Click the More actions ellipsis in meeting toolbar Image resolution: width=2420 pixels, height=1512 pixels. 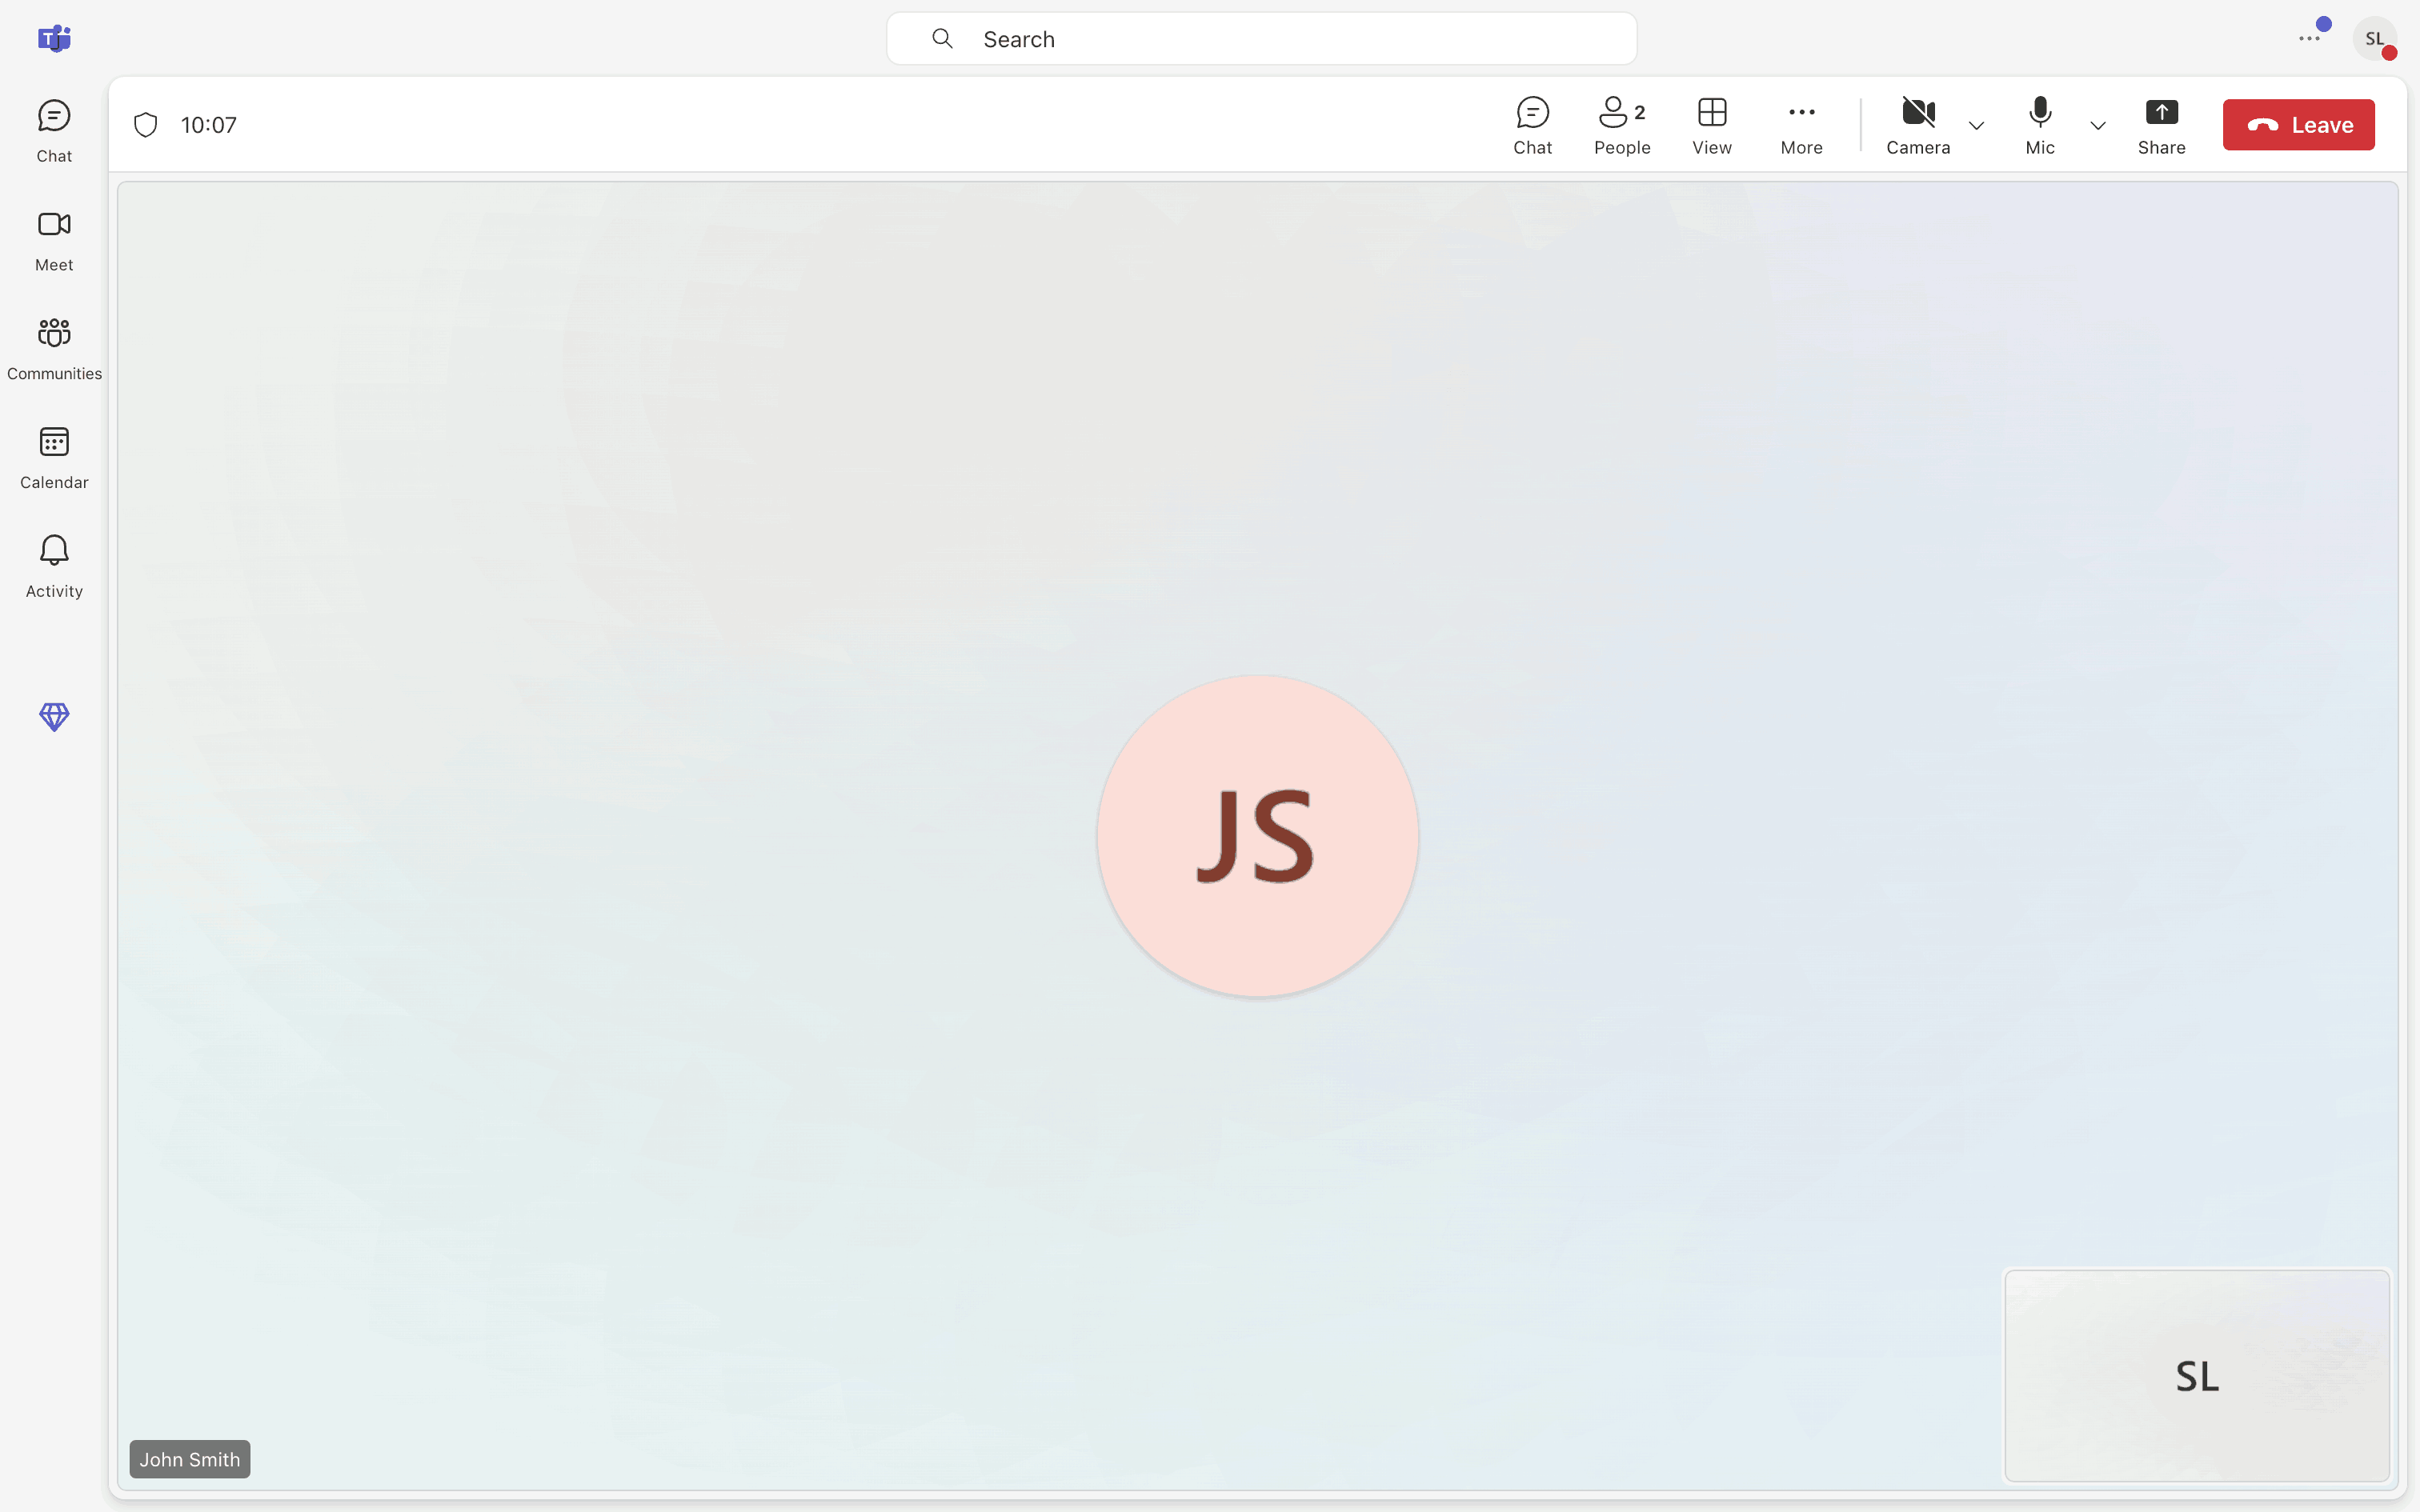pos(1801,125)
